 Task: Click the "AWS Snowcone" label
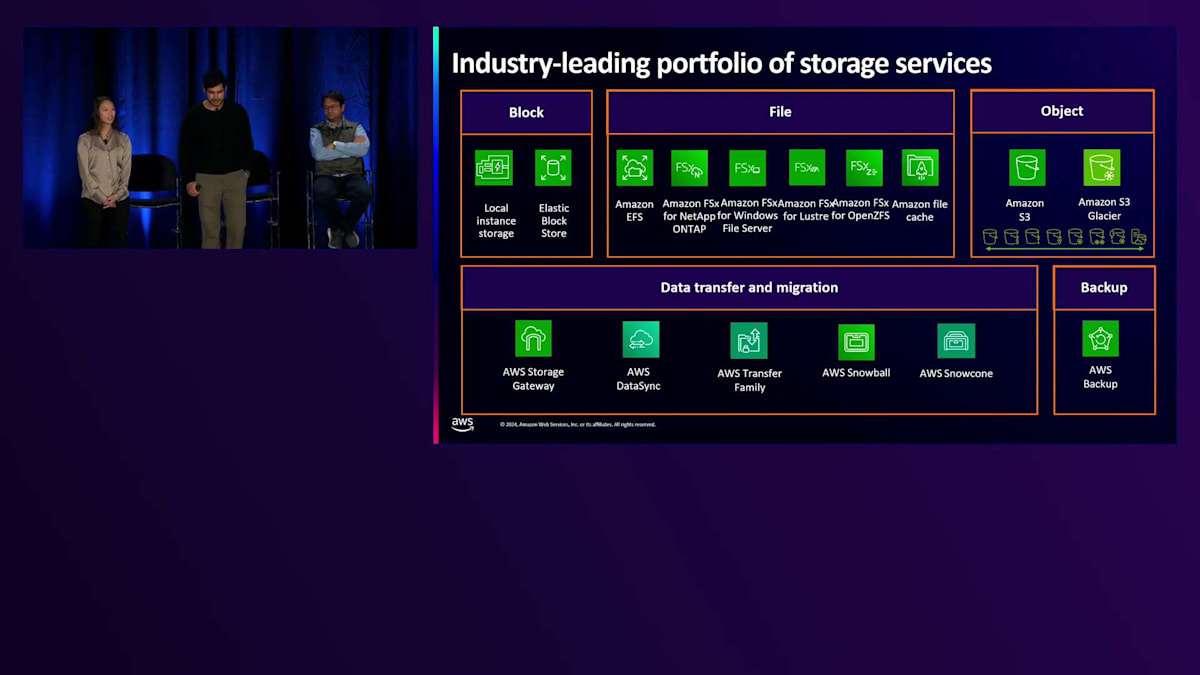pyautogui.click(x=956, y=374)
